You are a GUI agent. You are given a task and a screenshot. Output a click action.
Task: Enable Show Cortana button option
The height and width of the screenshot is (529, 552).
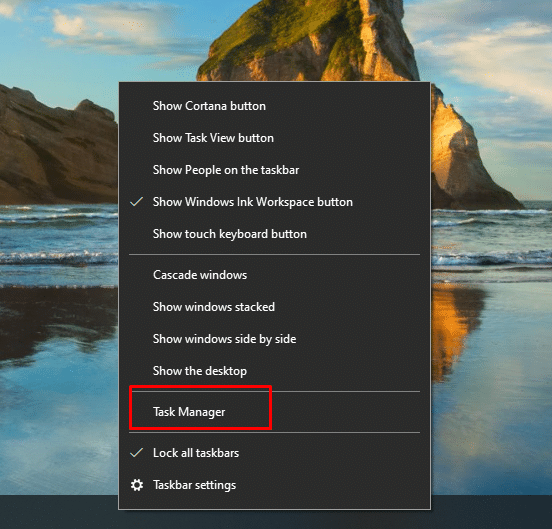[274, 106]
